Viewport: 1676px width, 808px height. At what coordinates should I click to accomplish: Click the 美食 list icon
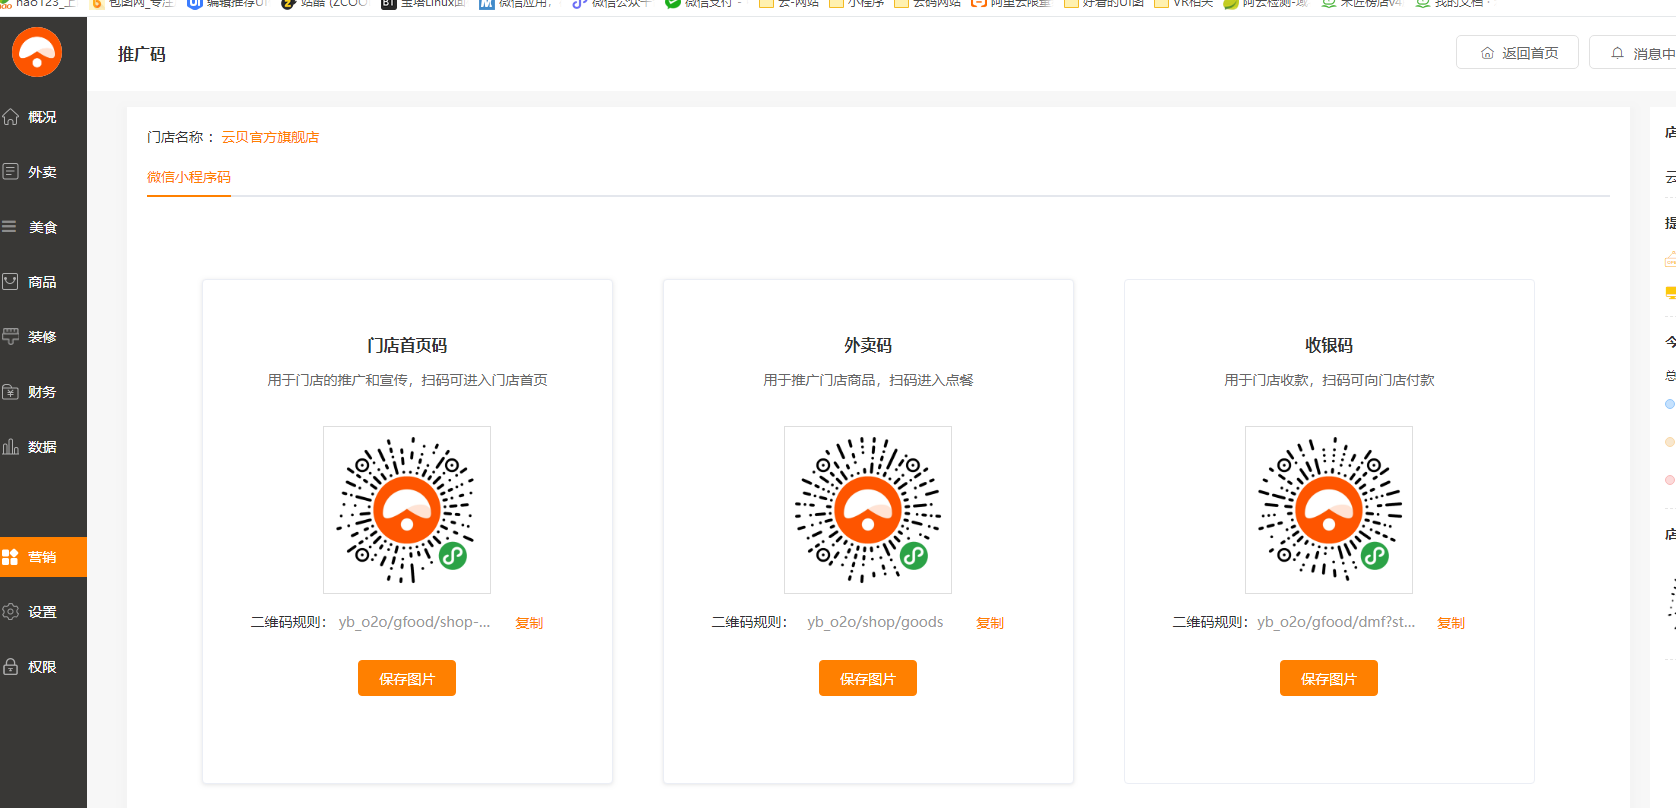coord(10,227)
